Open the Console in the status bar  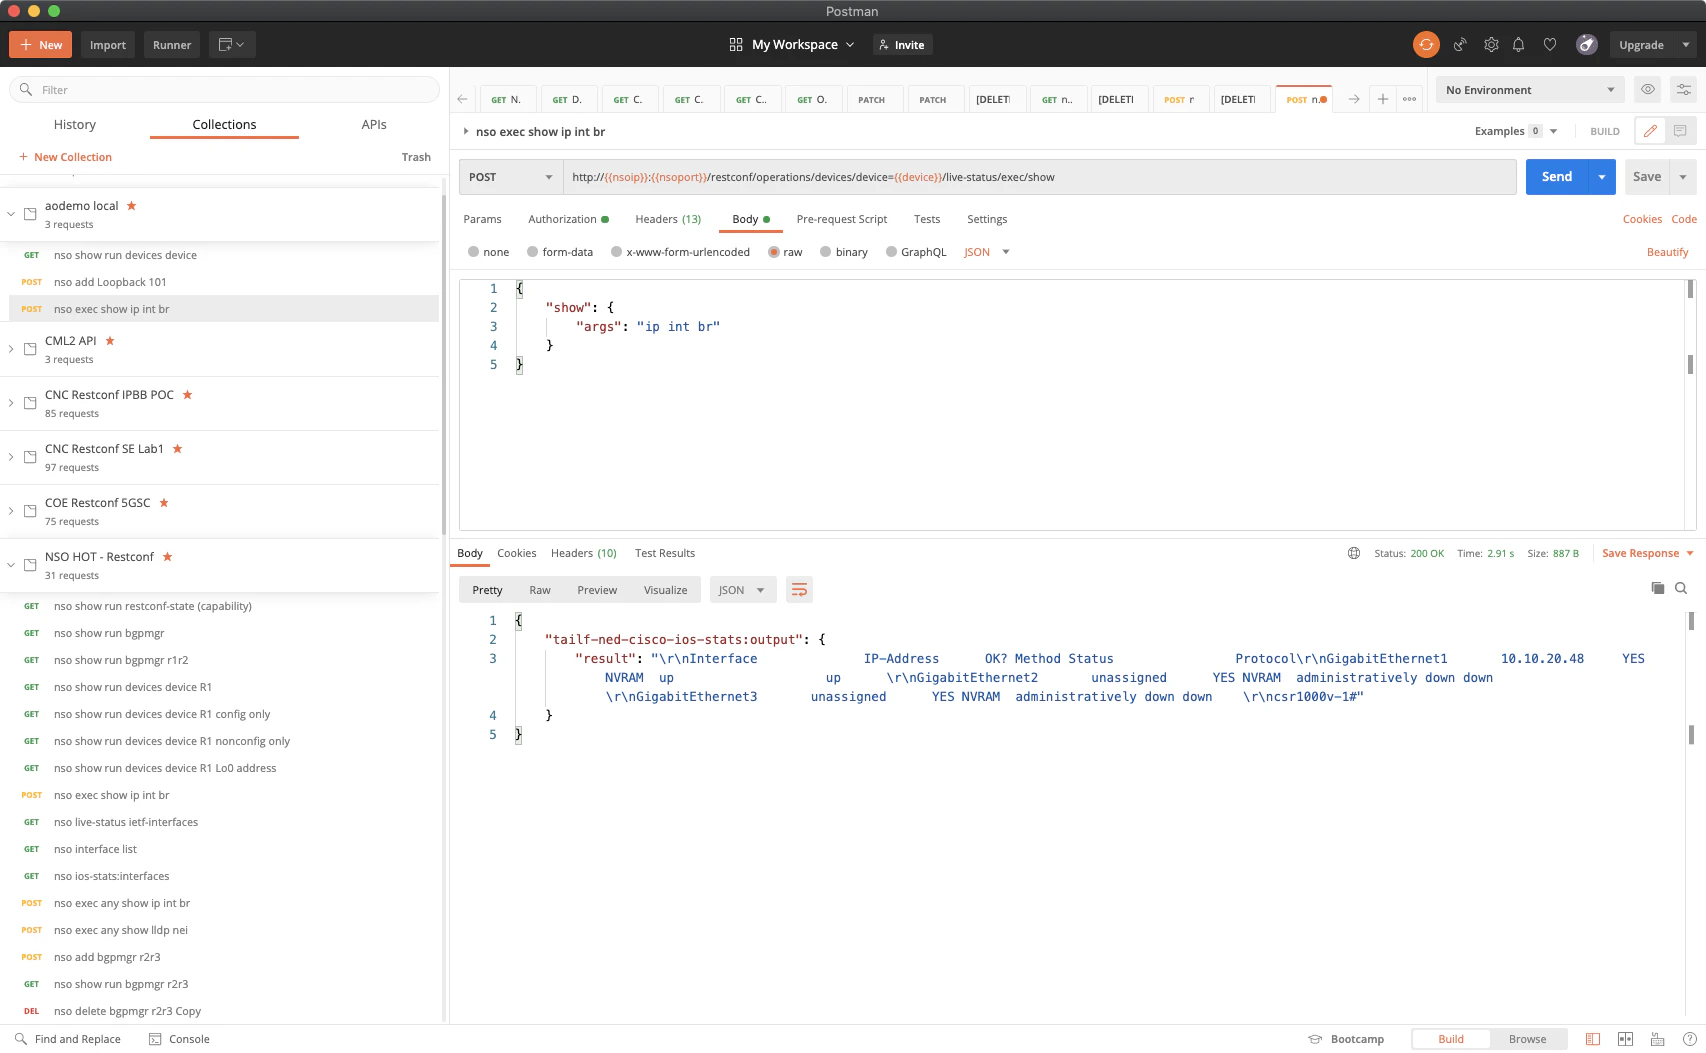[x=179, y=1039]
